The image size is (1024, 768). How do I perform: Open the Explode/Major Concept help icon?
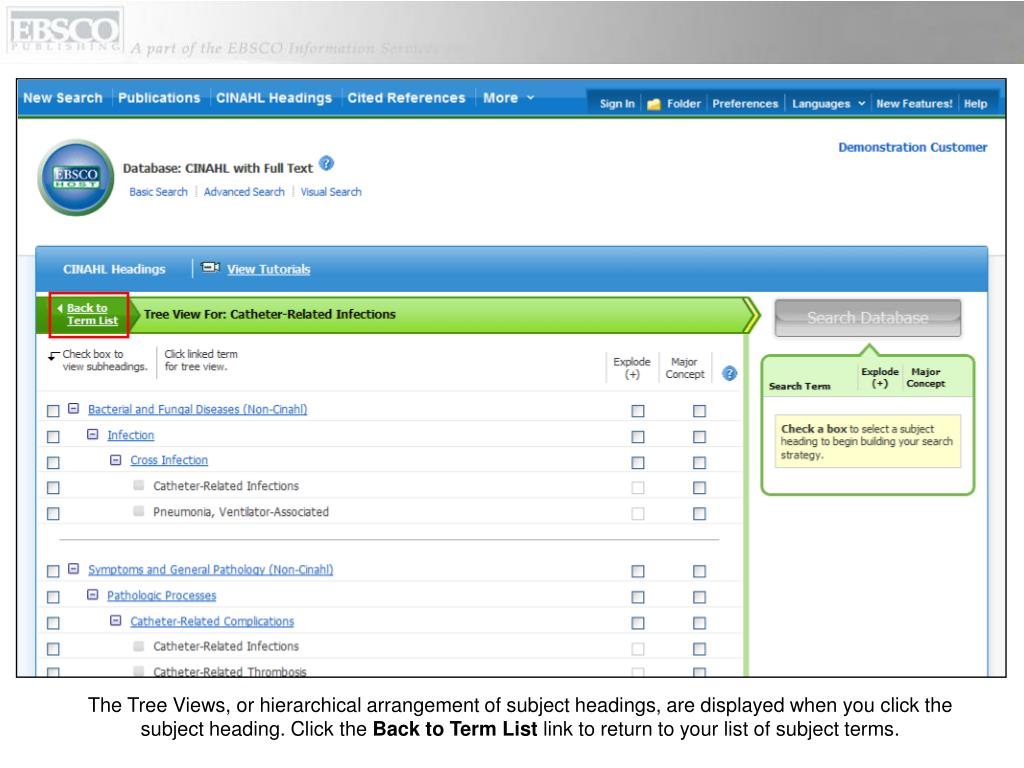[x=729, y=373]
